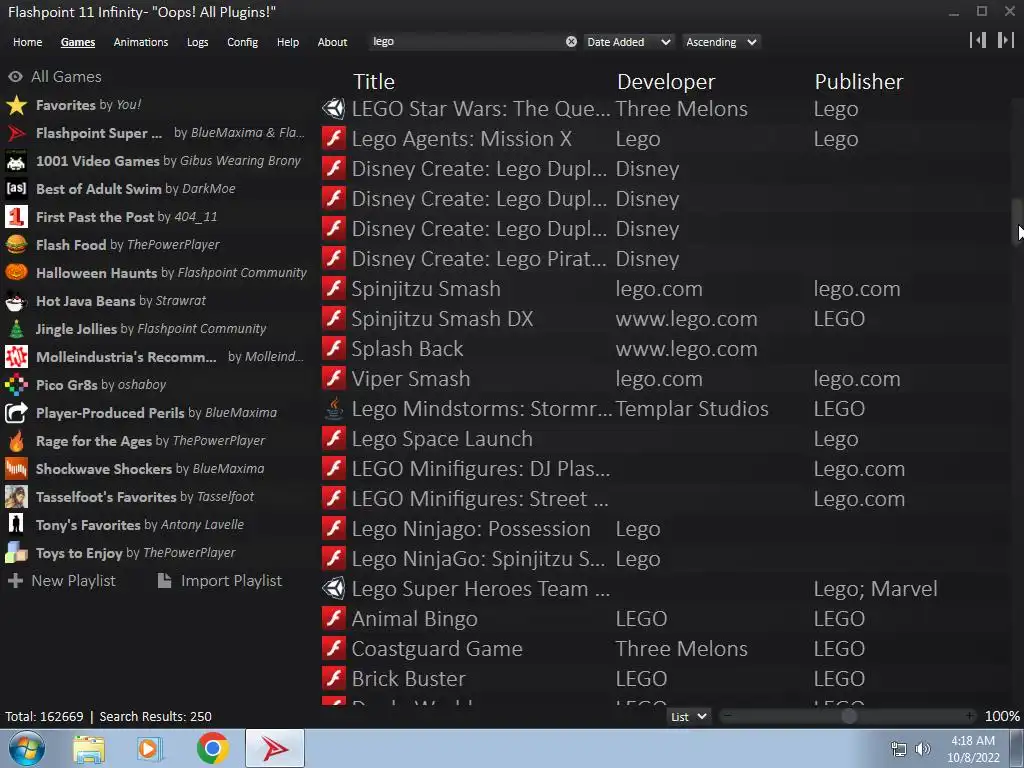Click the Flash Food burger icon
1024x768 pixels.
click(16, 245)
